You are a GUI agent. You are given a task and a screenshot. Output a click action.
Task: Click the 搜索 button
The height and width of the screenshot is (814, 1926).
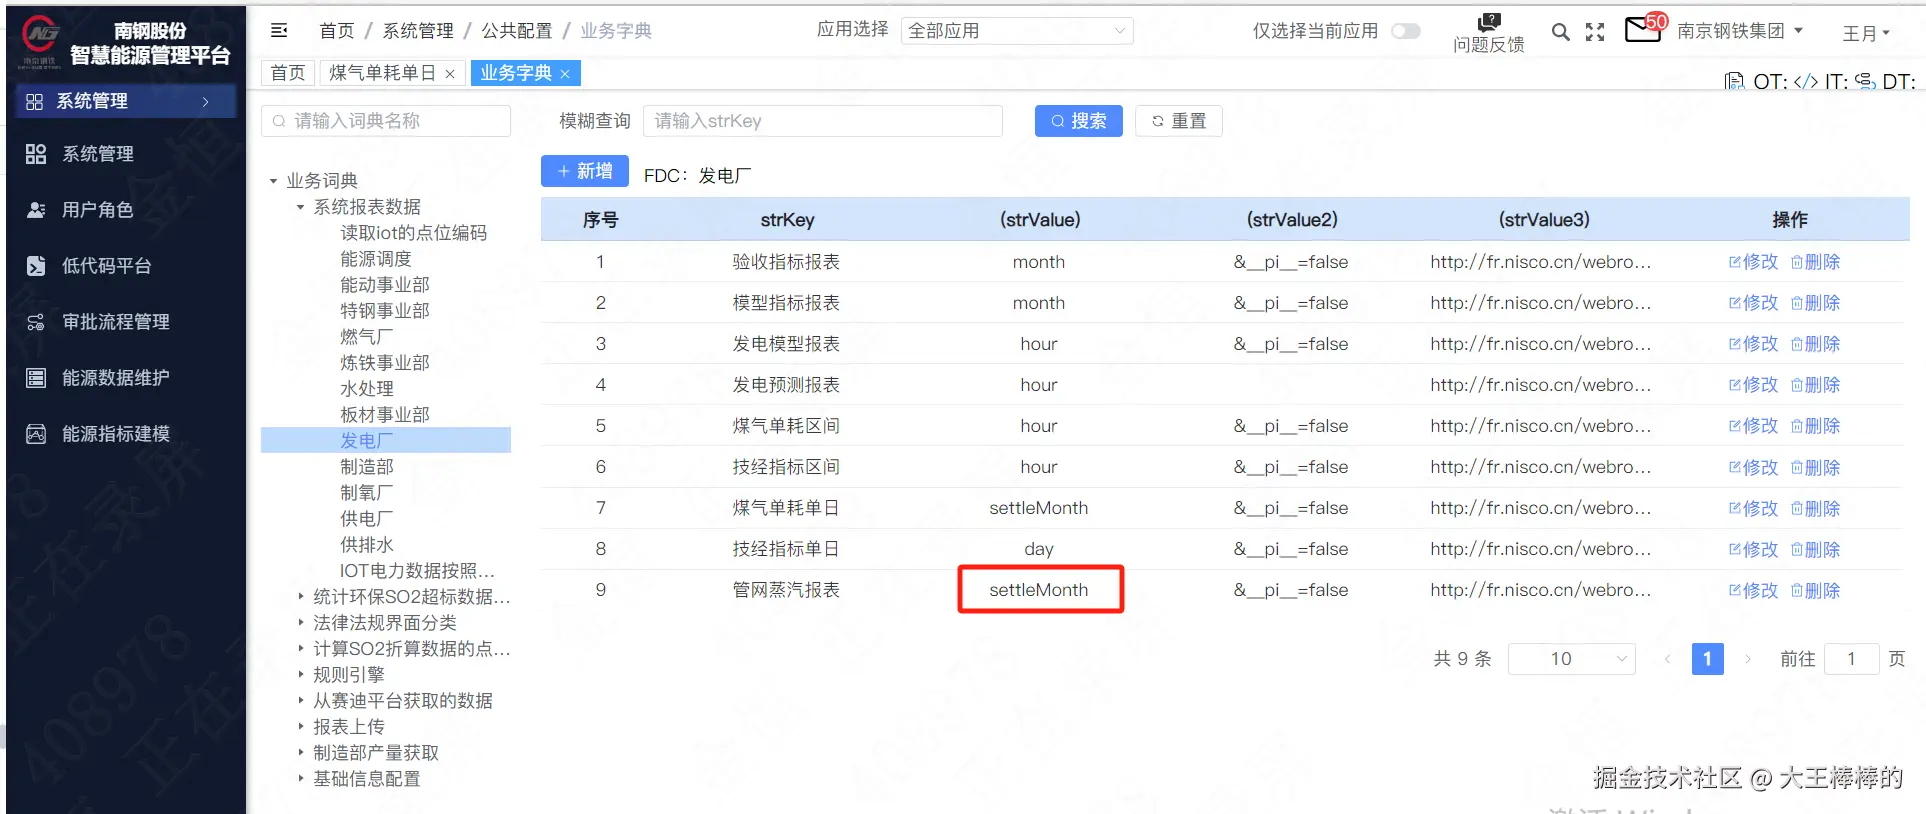[x=1078, y=121]
